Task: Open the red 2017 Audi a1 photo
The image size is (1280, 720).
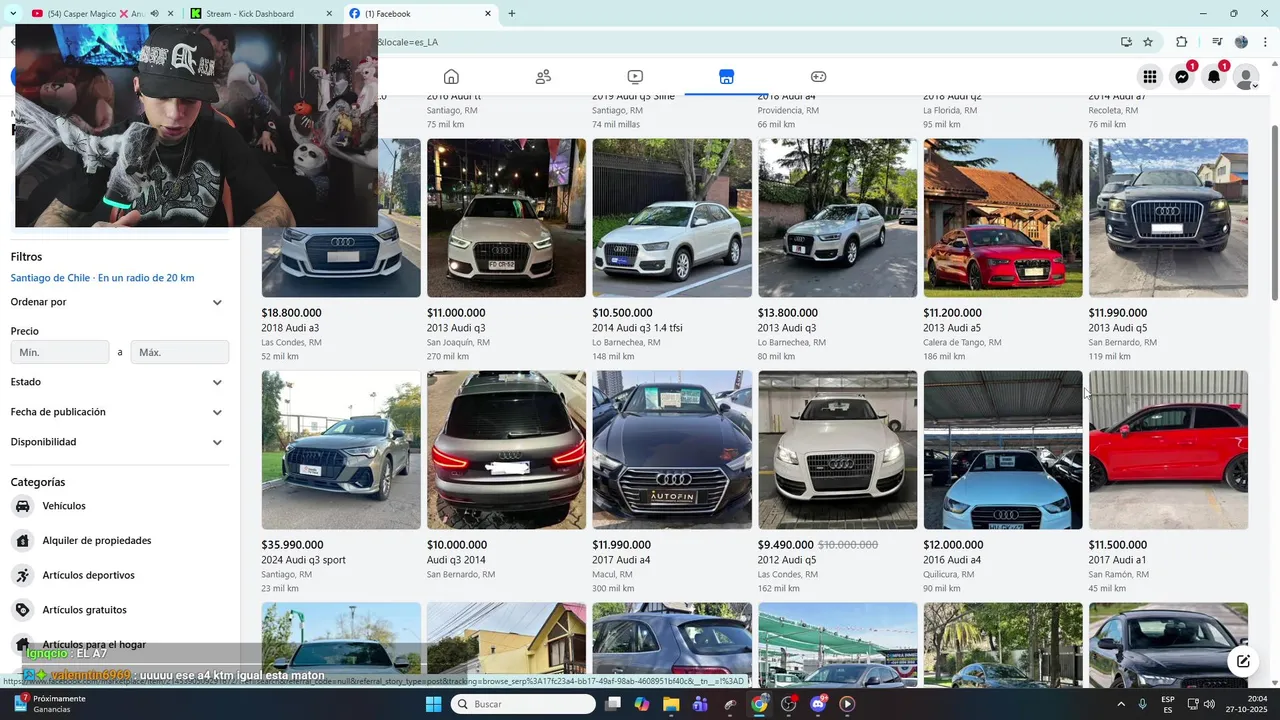Action: (1168, 450)
